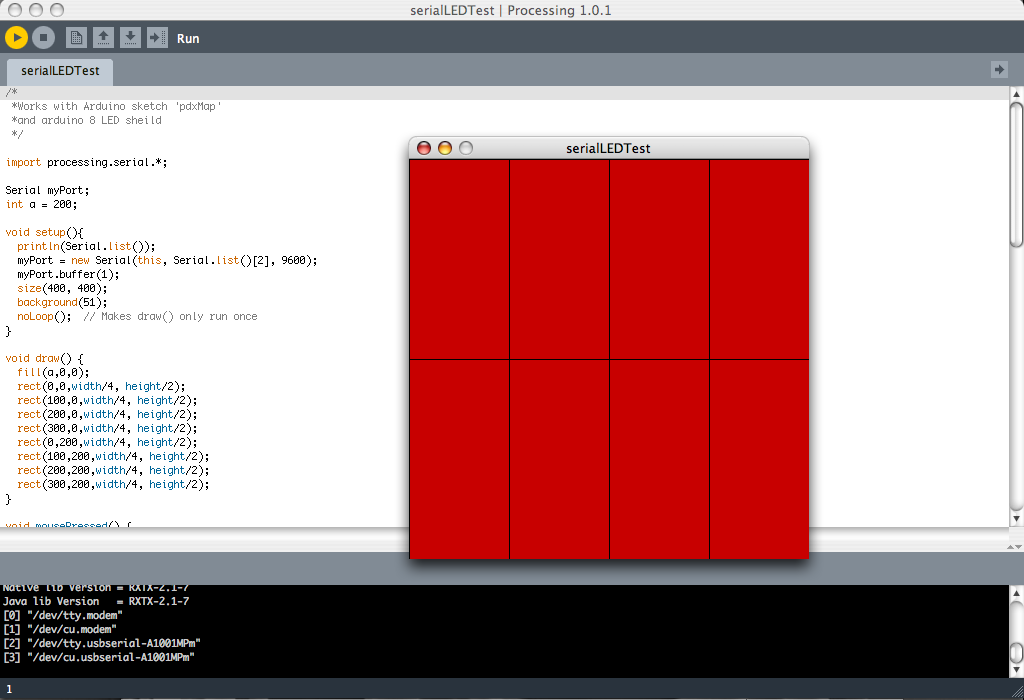Open the sketch tab management arrow menu
The width and height of the screenshot is (1024, 700).
[x=999, y=69]
